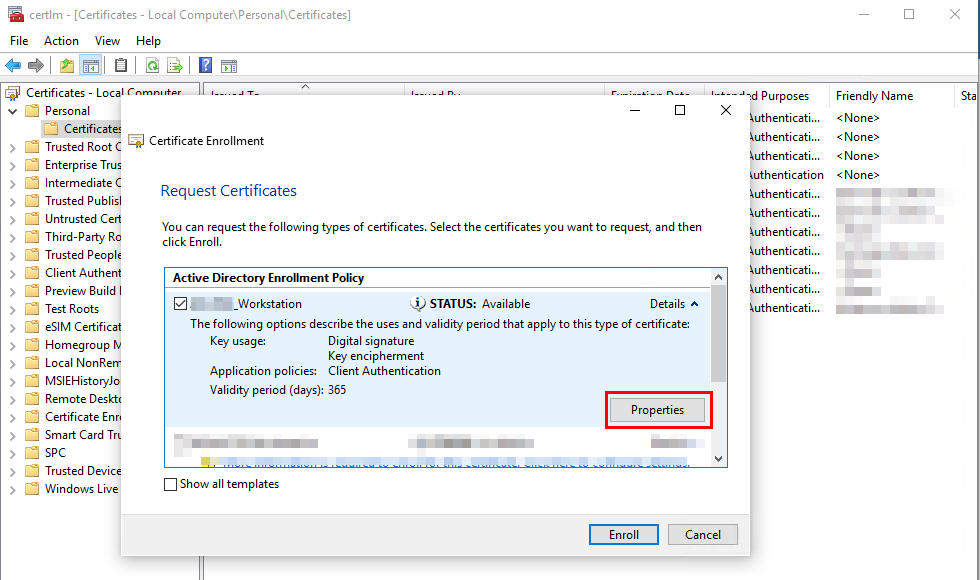Image resolution: width=980 pixels, height=580 pixels.
Task: Uncheck the Workstation certificate template checkbox
Action: click(x=179, y=303)
